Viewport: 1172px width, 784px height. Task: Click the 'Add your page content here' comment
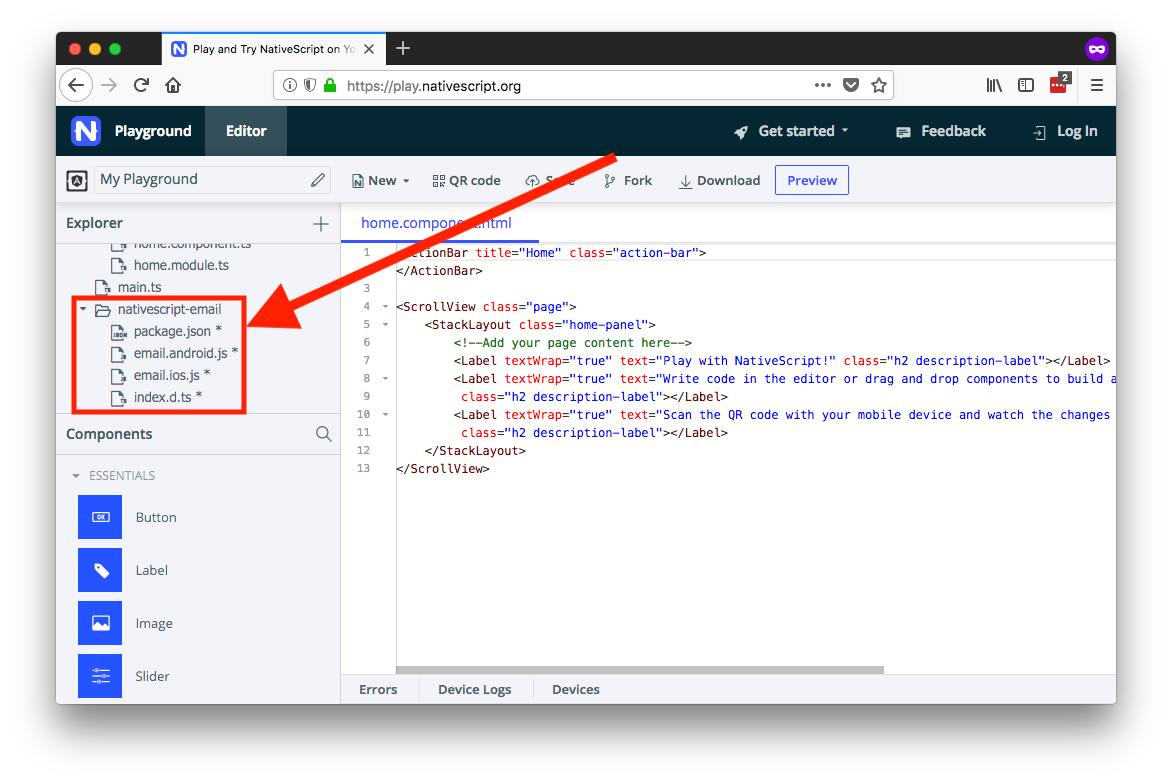click(x=573, y=342)
